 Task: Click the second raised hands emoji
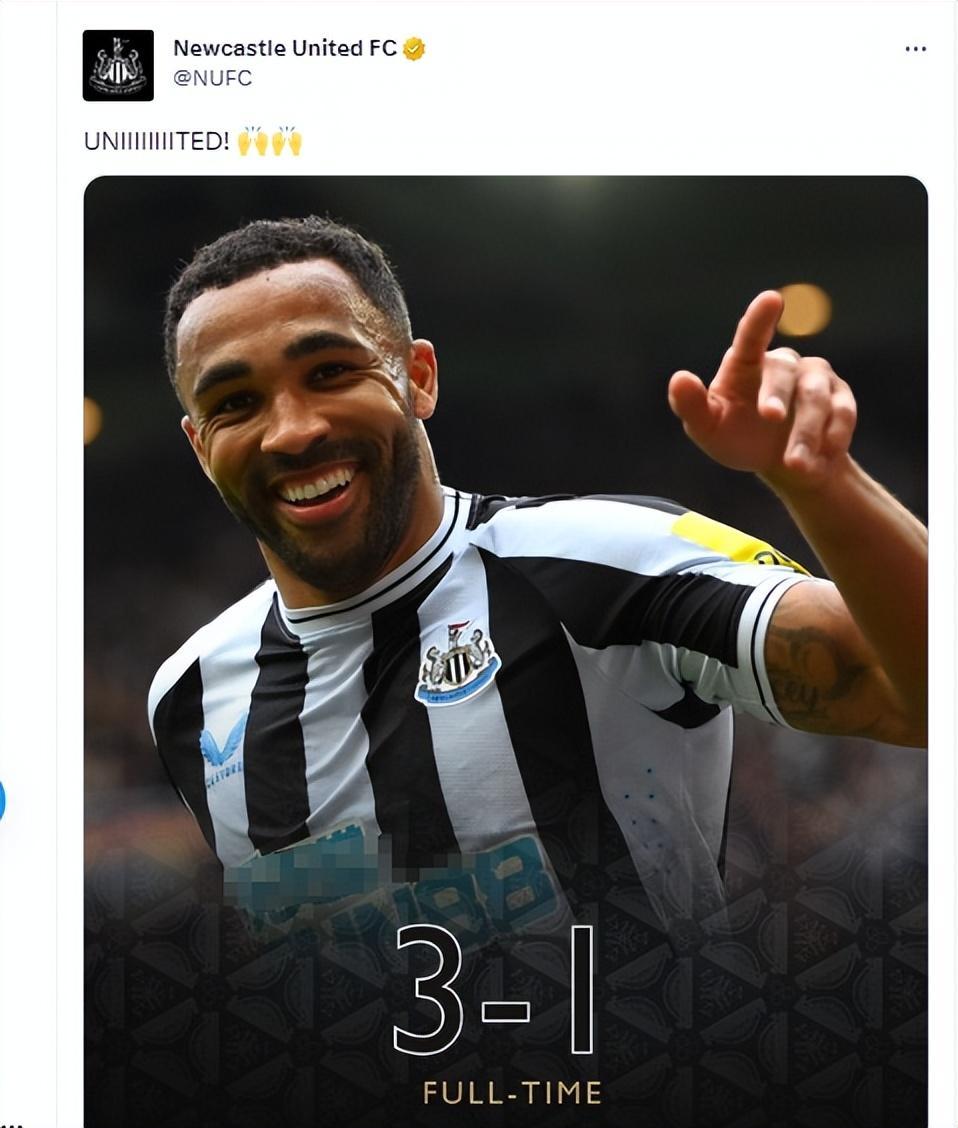[286, 141]
